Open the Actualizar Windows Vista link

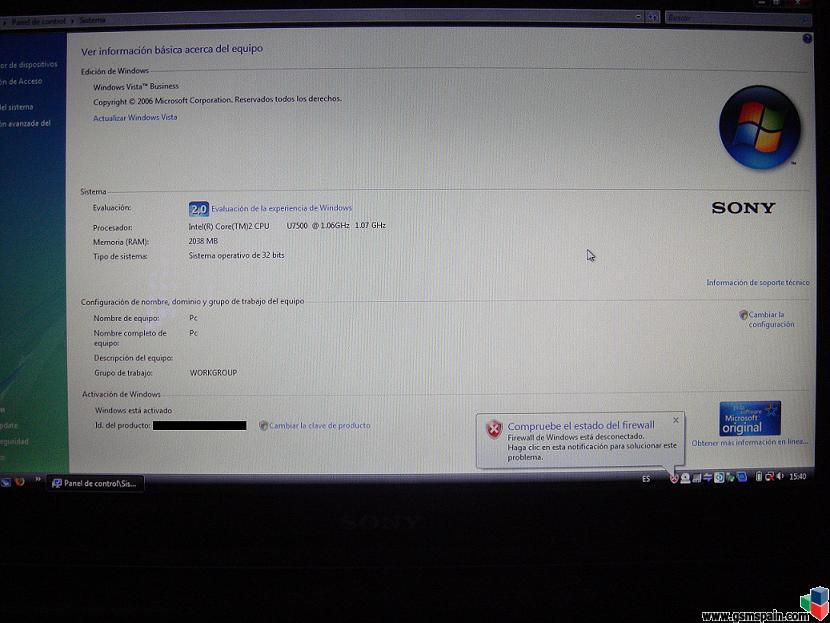135,118
